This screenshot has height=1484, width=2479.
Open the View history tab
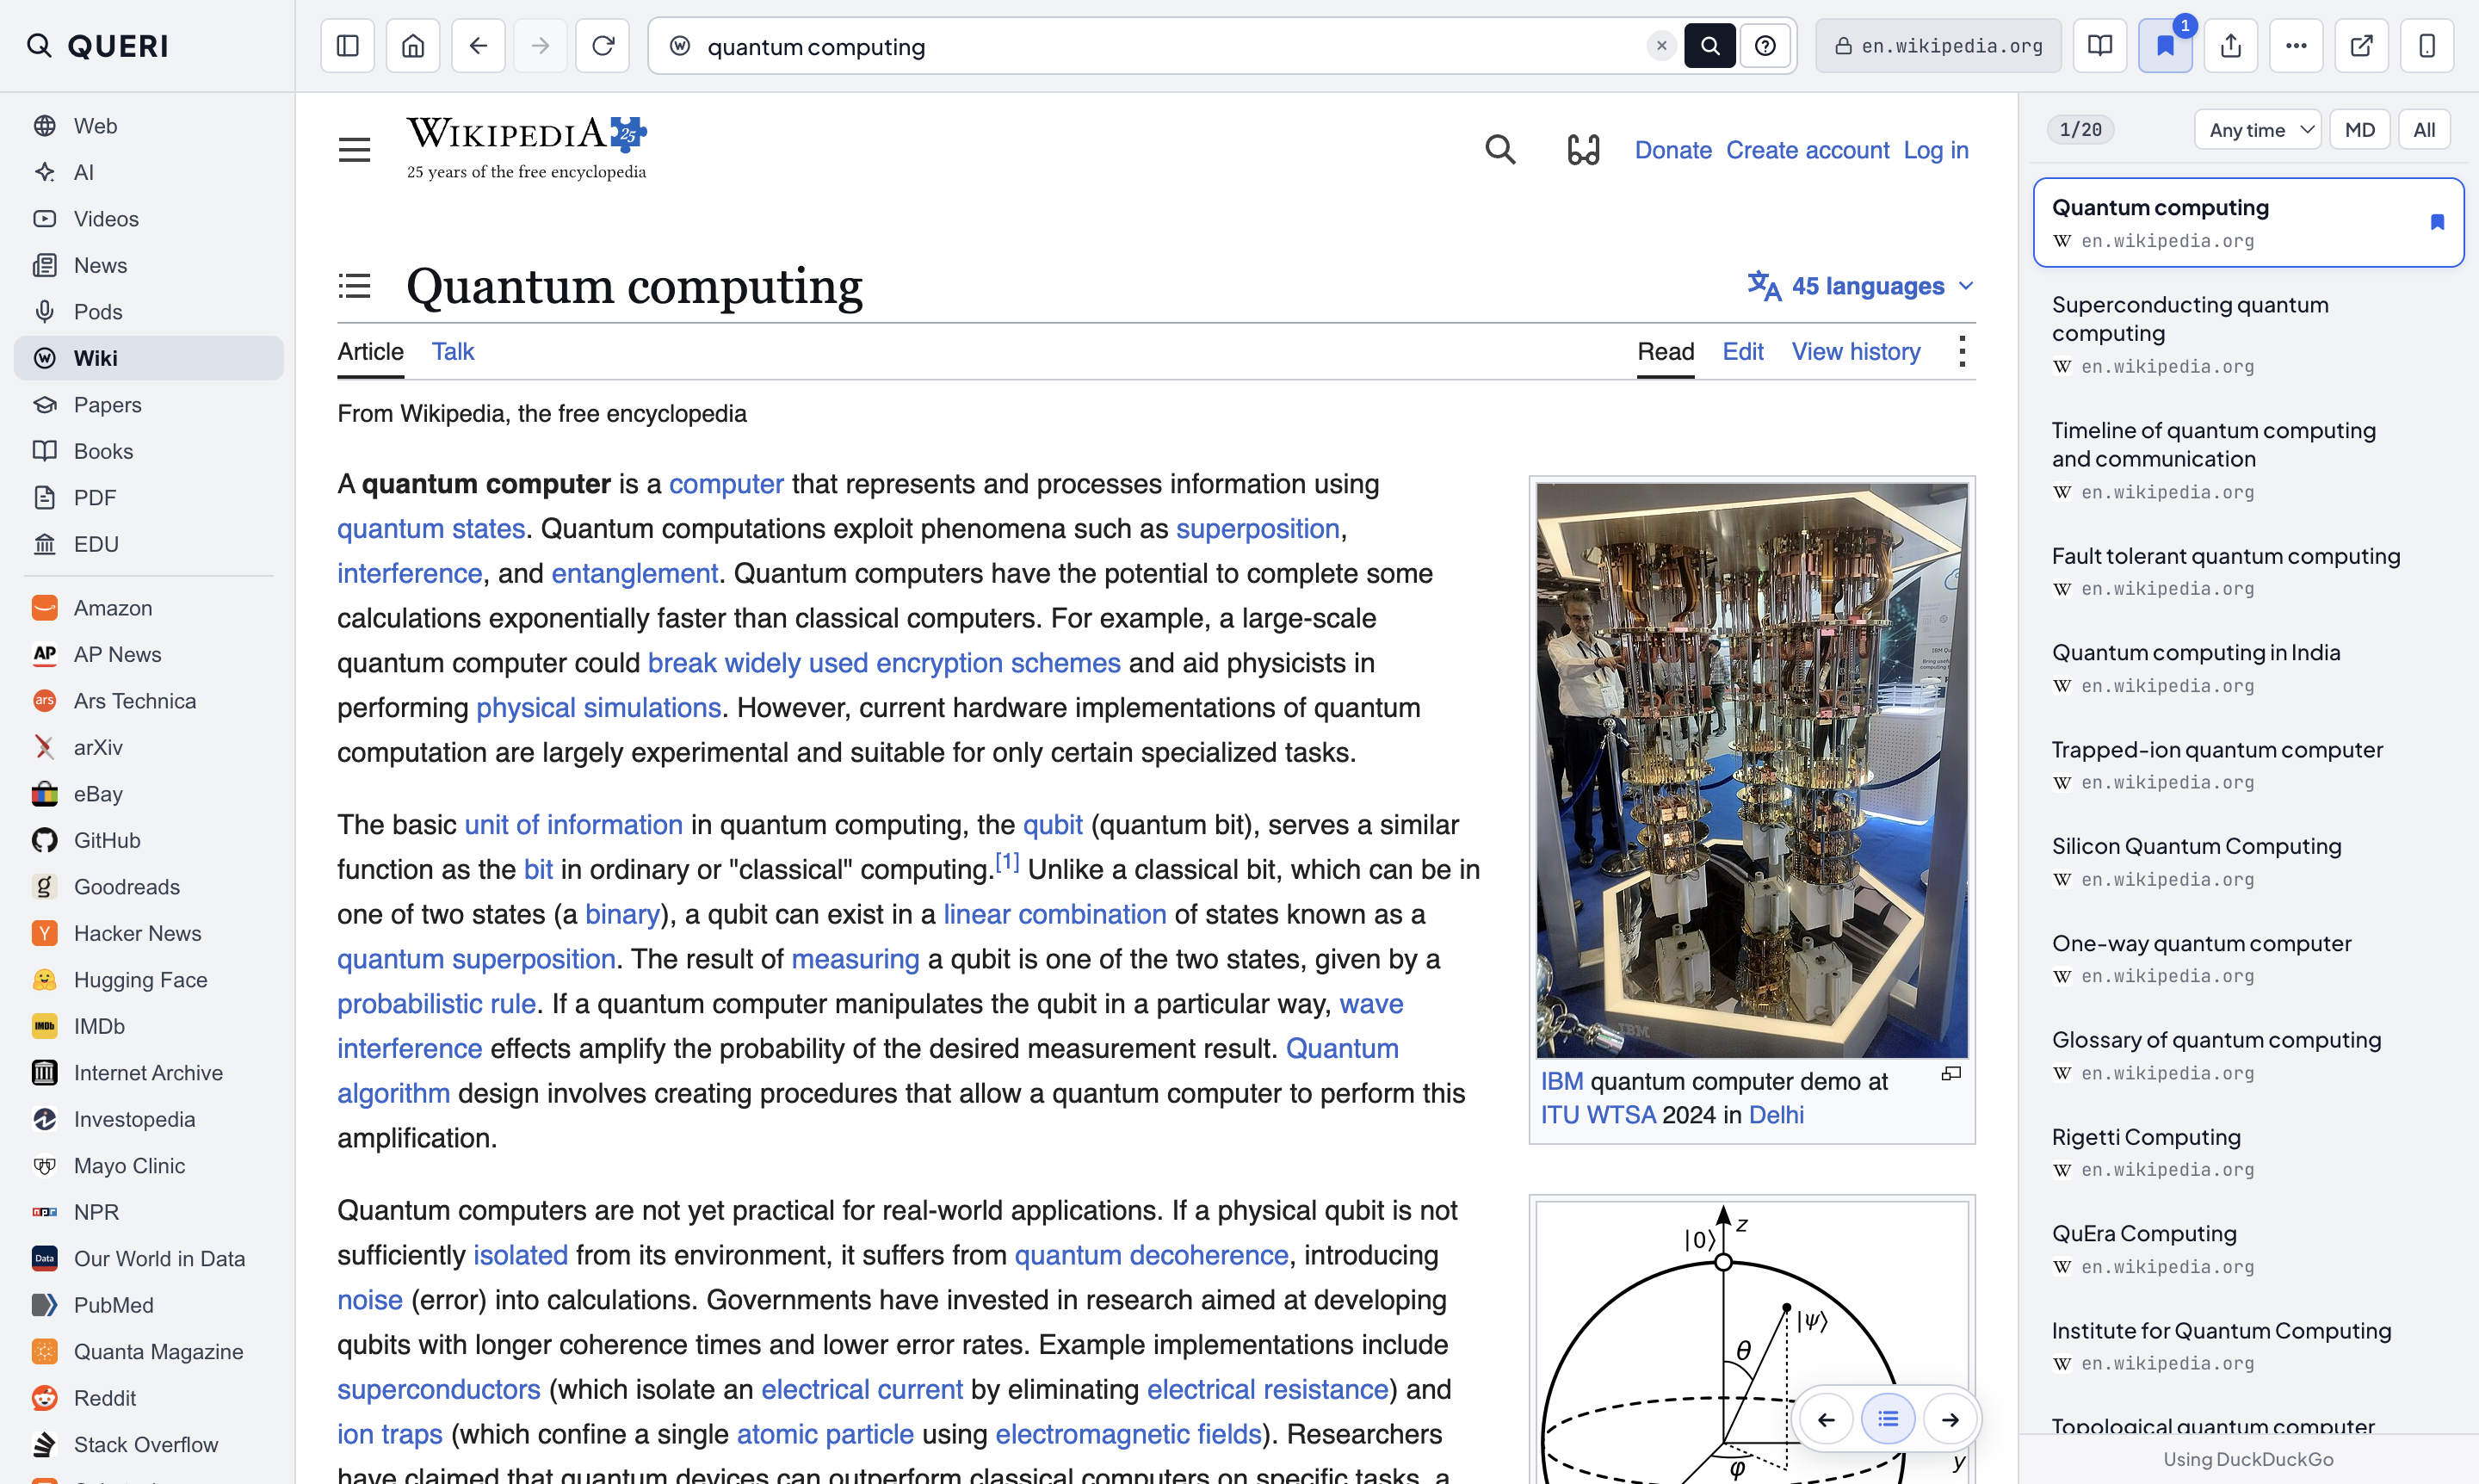(1856, 352)
